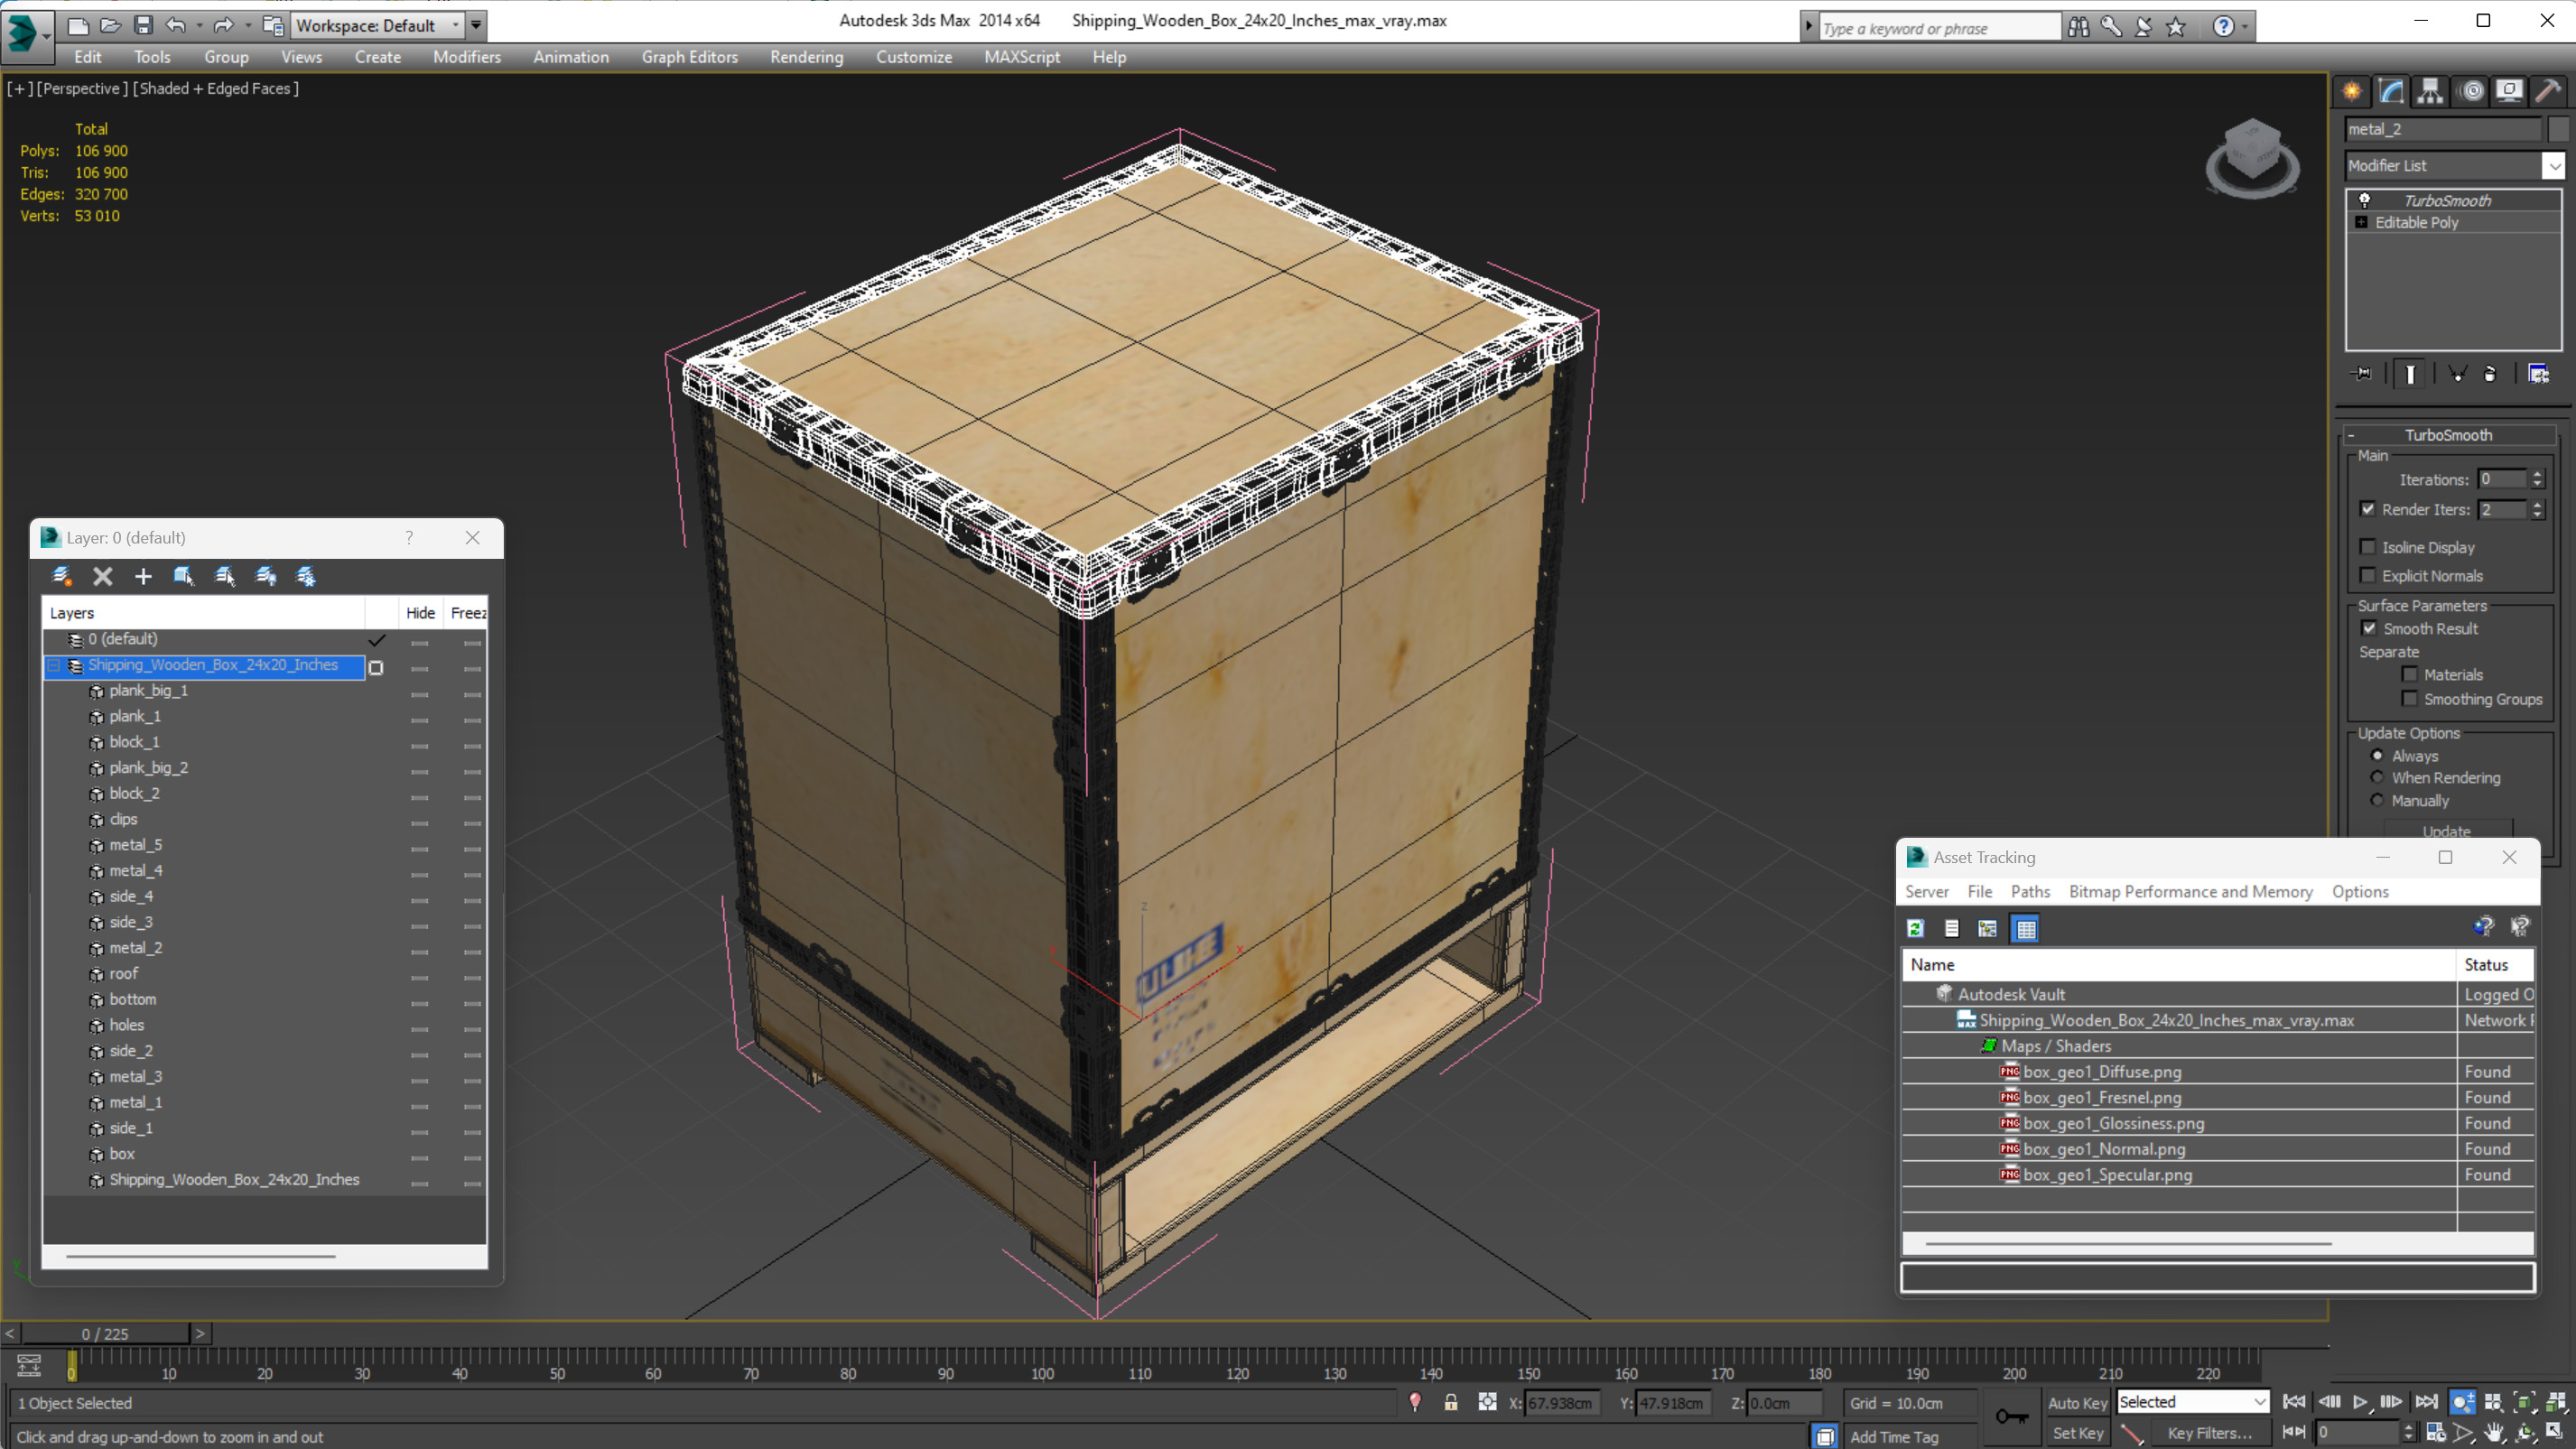Enable the Isoline Display checkbox

(x=2367, y=547)
